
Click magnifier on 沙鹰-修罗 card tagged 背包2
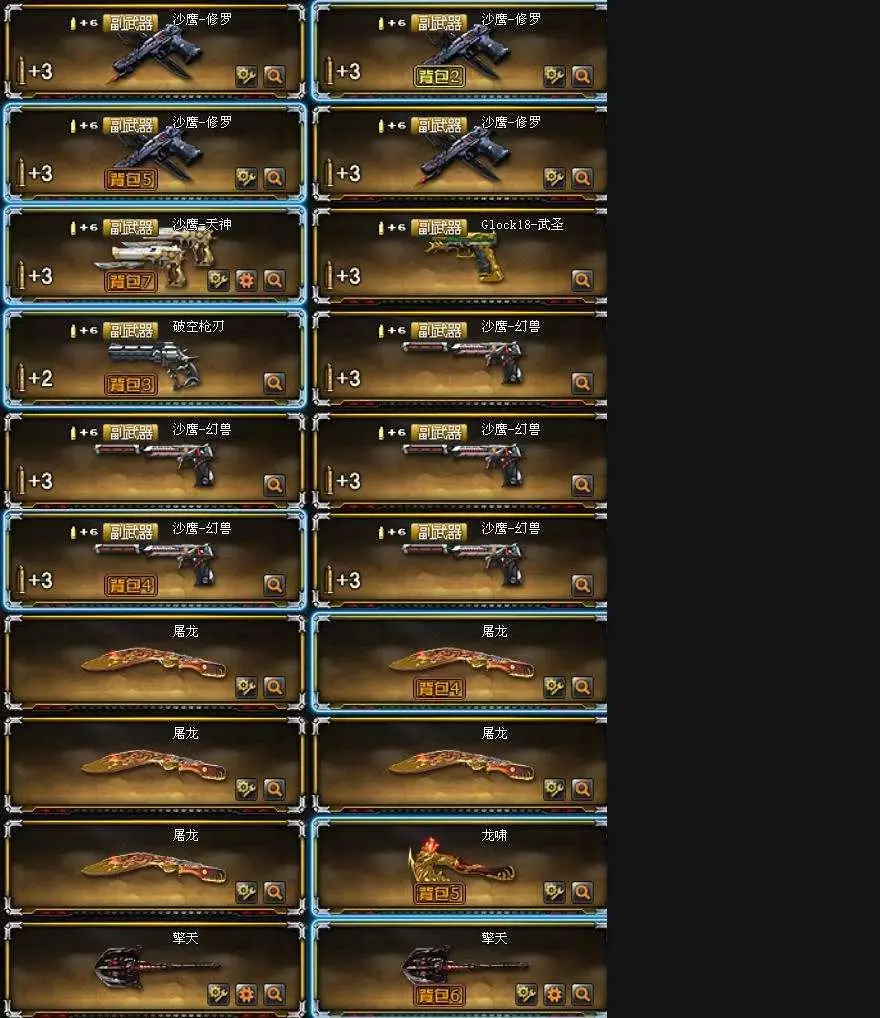[583, 77]
